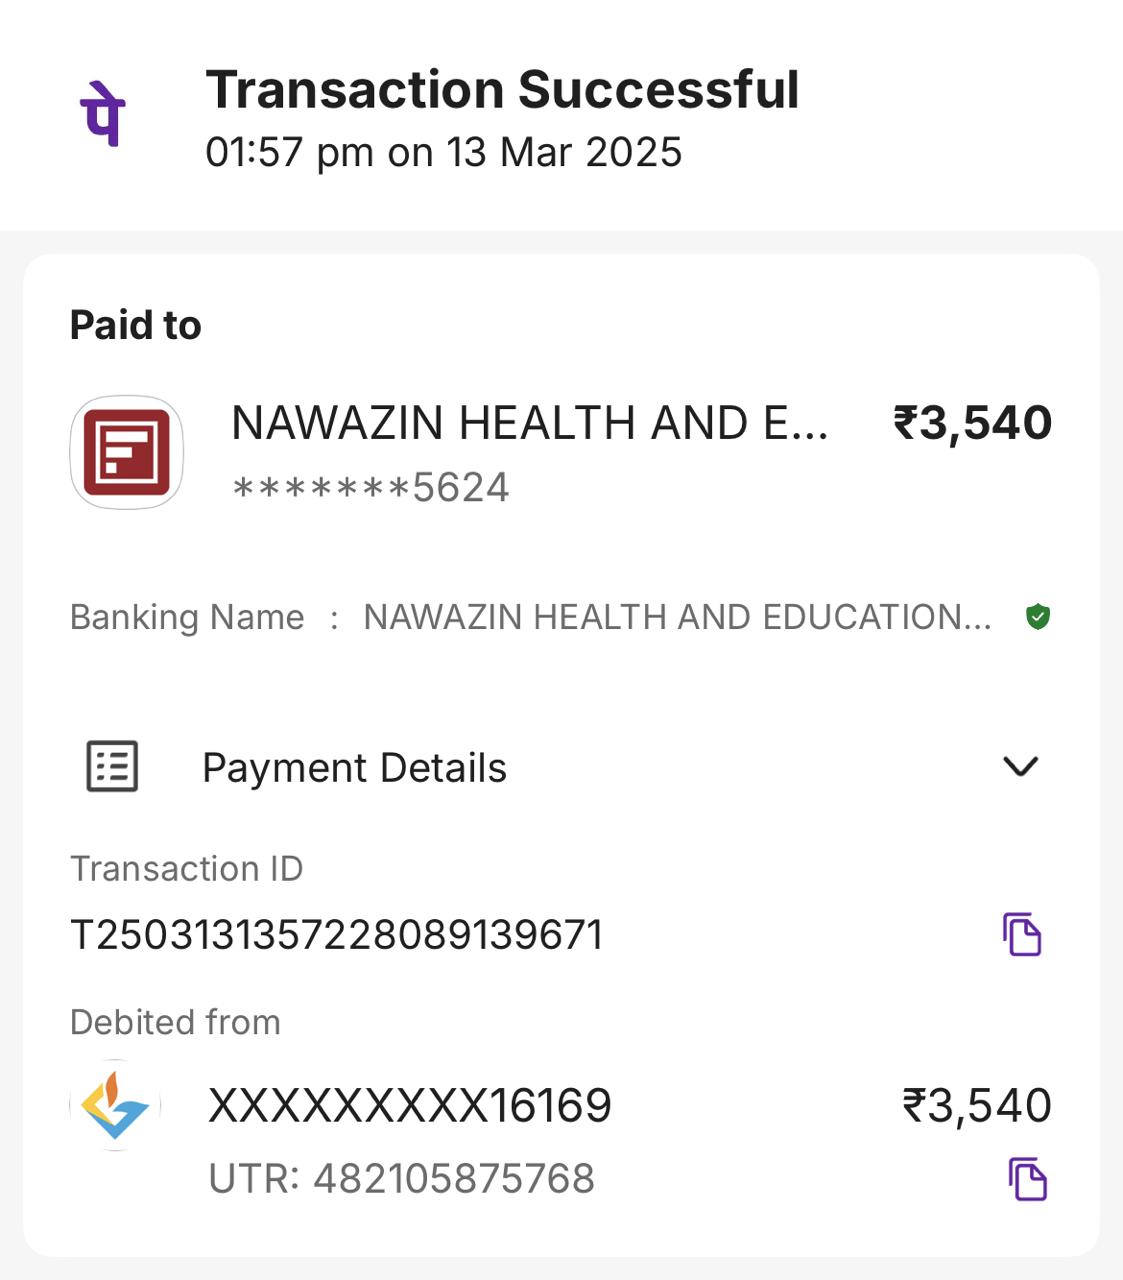Click the Transaction Successful heading
Image resolution: width=1123 pixels, height=1280 pixels.
coord(502,90)
